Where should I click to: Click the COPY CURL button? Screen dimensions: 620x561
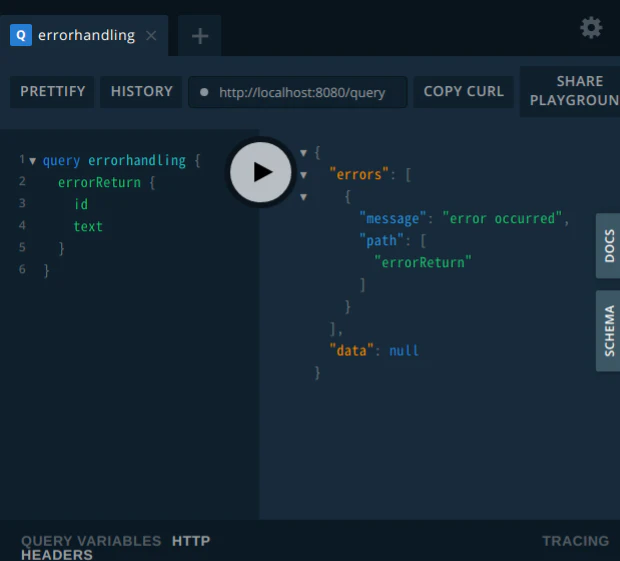coord(463,91)
